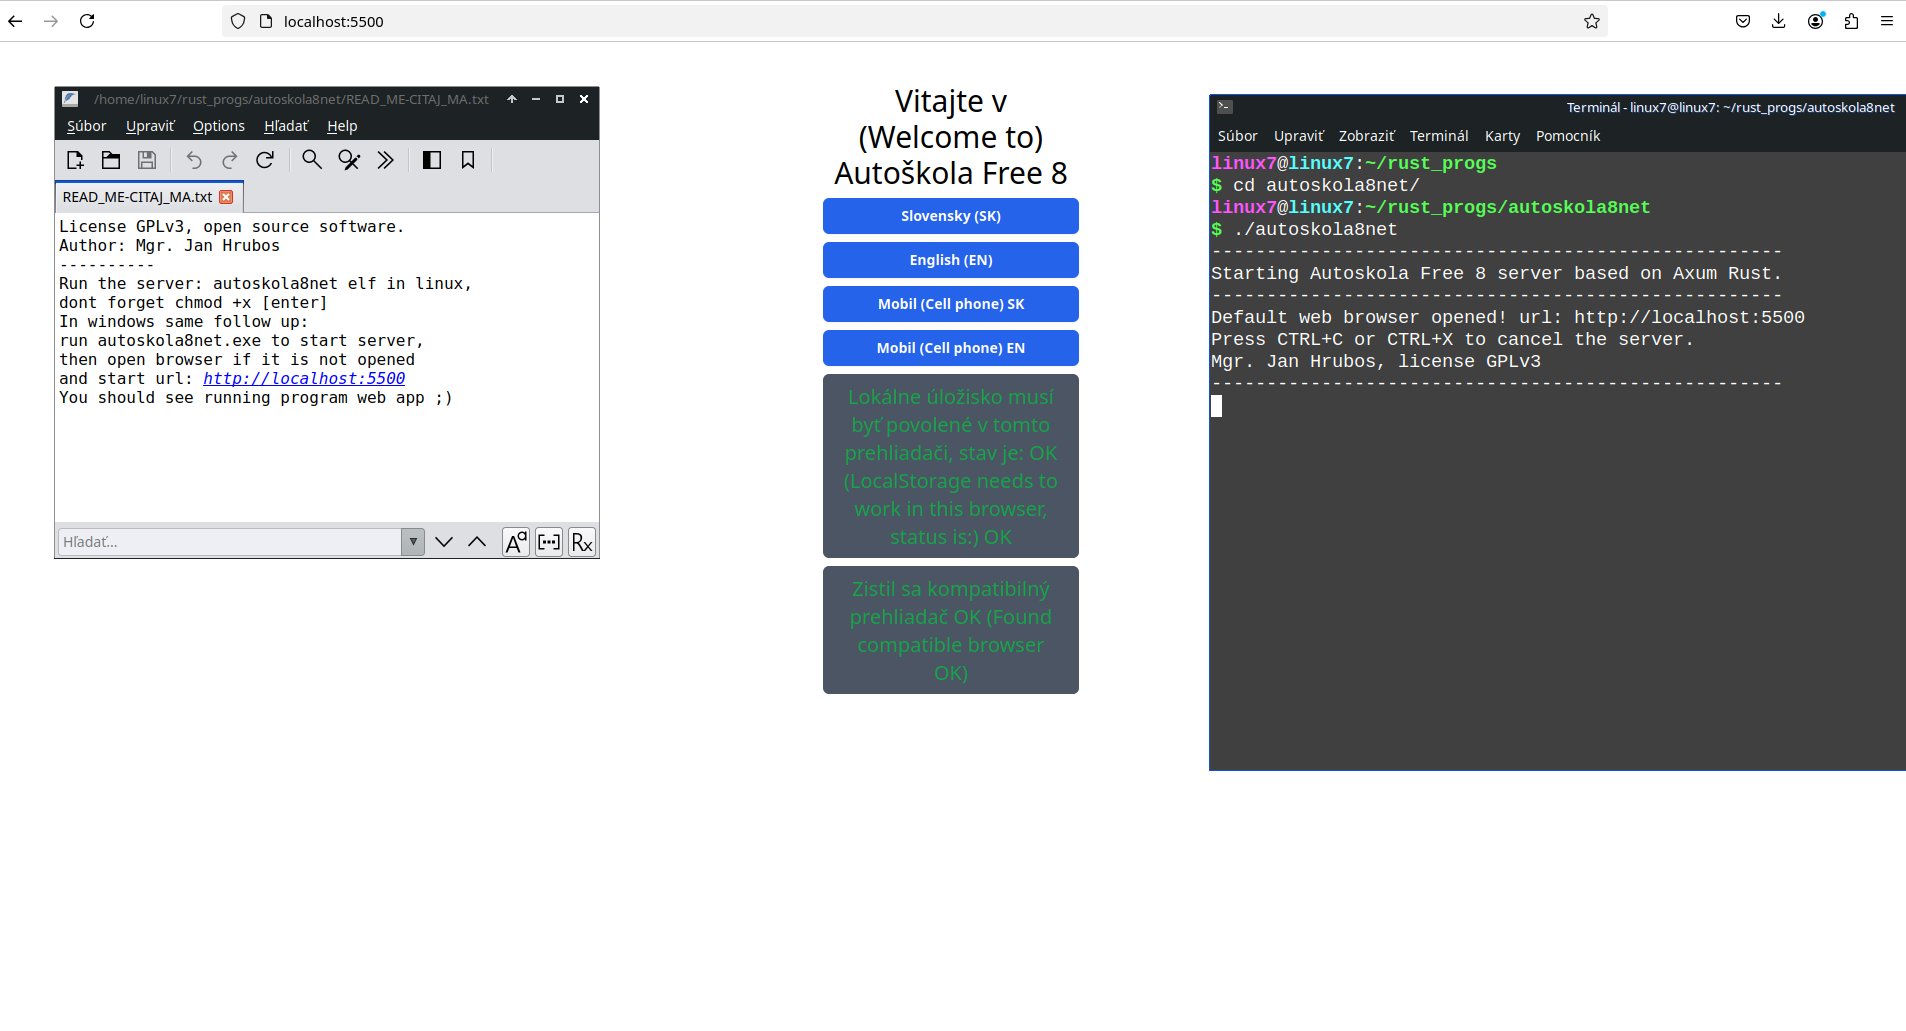Viewport: 1906px width, 1031px height.
Task: Toggle whole word match option
Action: click(549, 542)
